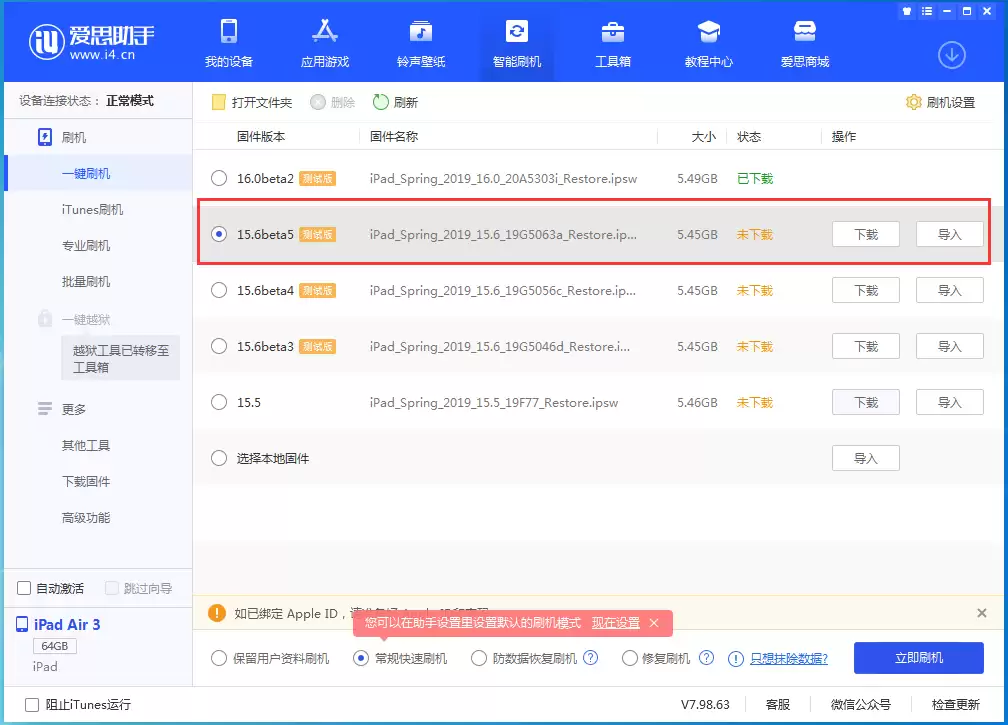Dismiss the Apple ID warning bar
The image size is (1008, 725).
click(982, 613)
